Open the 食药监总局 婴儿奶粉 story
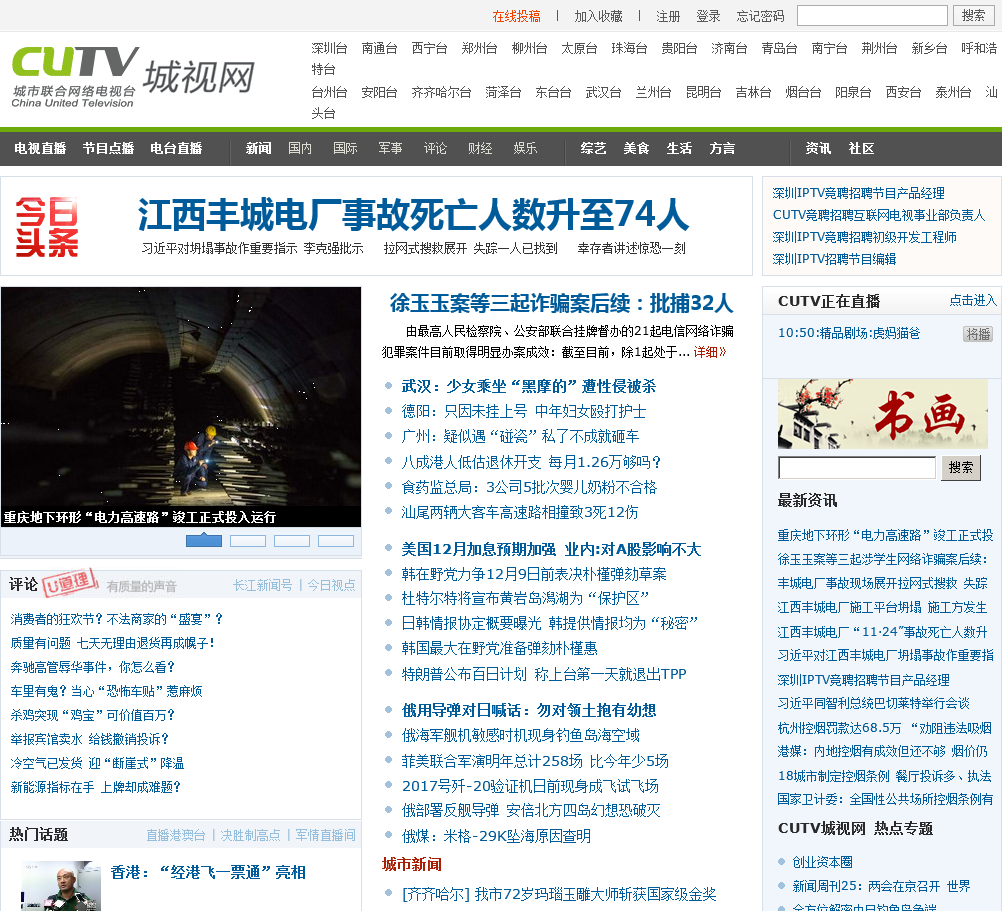The width and height of the screenshot is (1002, 911). click(x=529, y=487)
